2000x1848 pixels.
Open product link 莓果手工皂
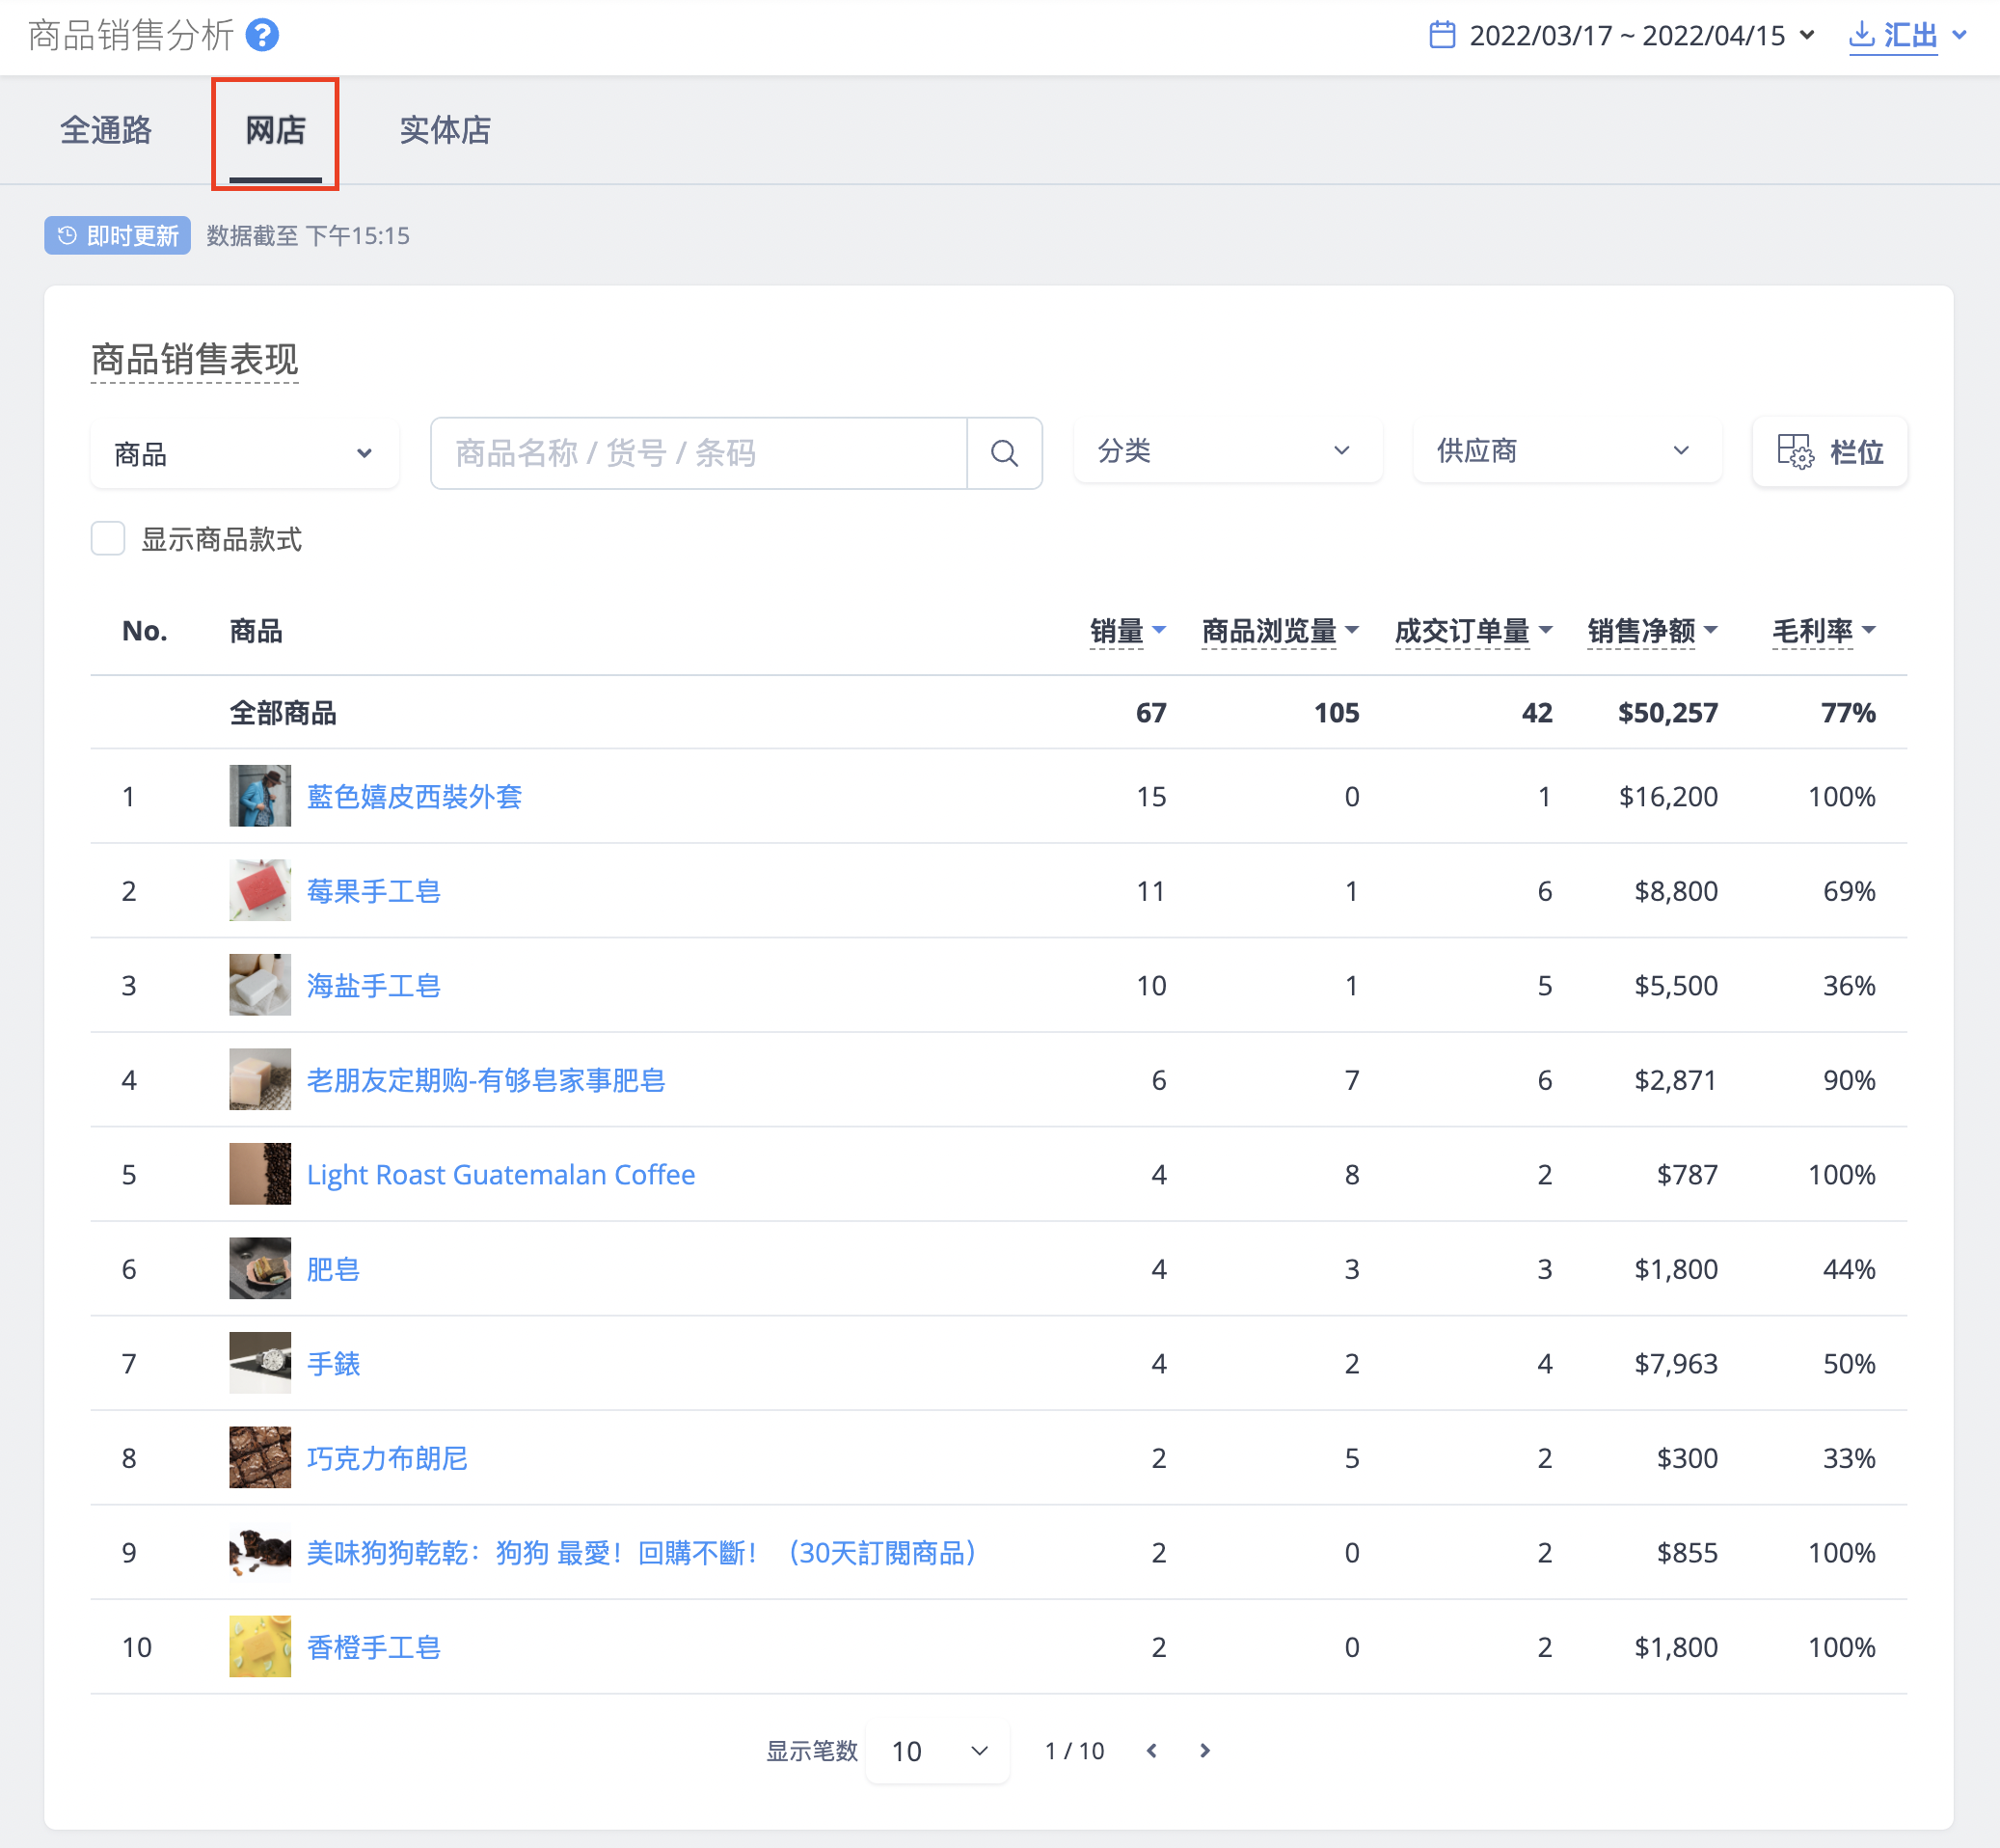click(373, 890)
